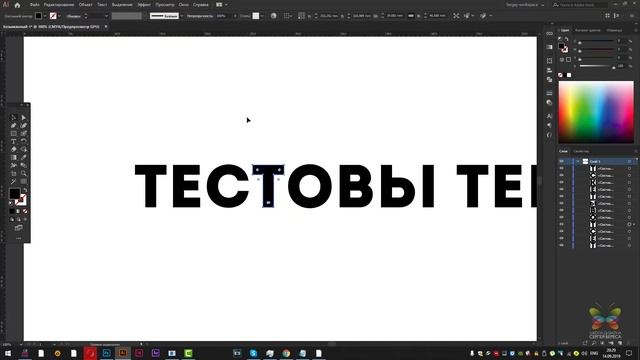Screen dimensions: 640x360
Task: Switch to the Образцы tab
Action: tap(614, 30)
